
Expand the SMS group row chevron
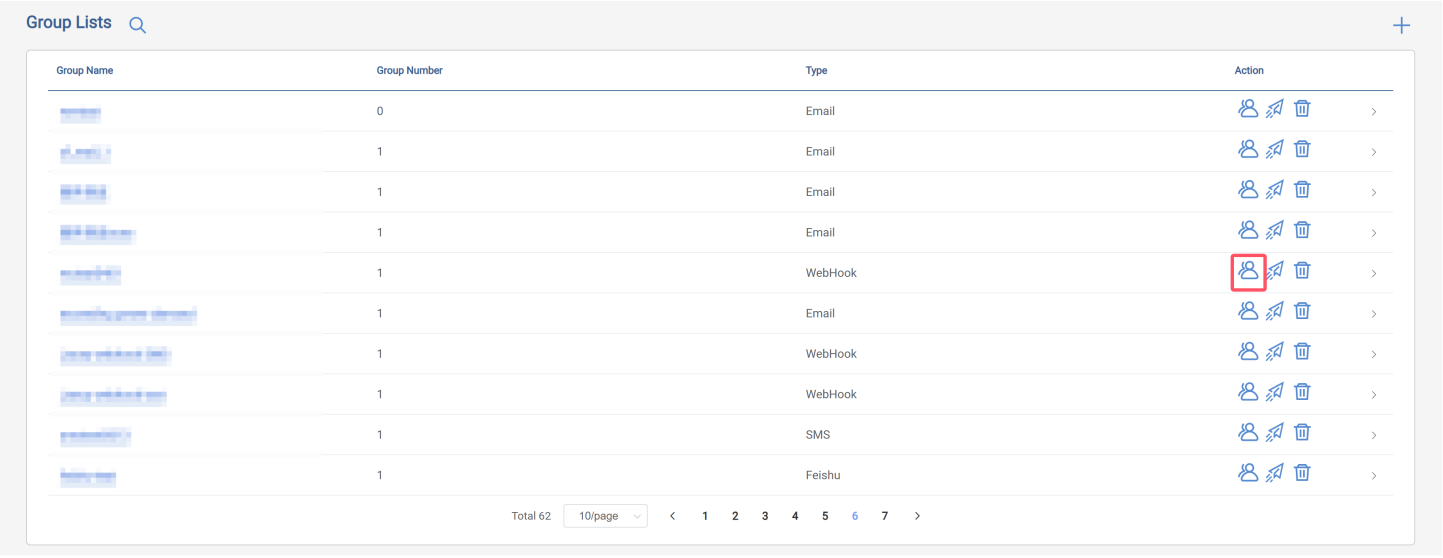1373,435
